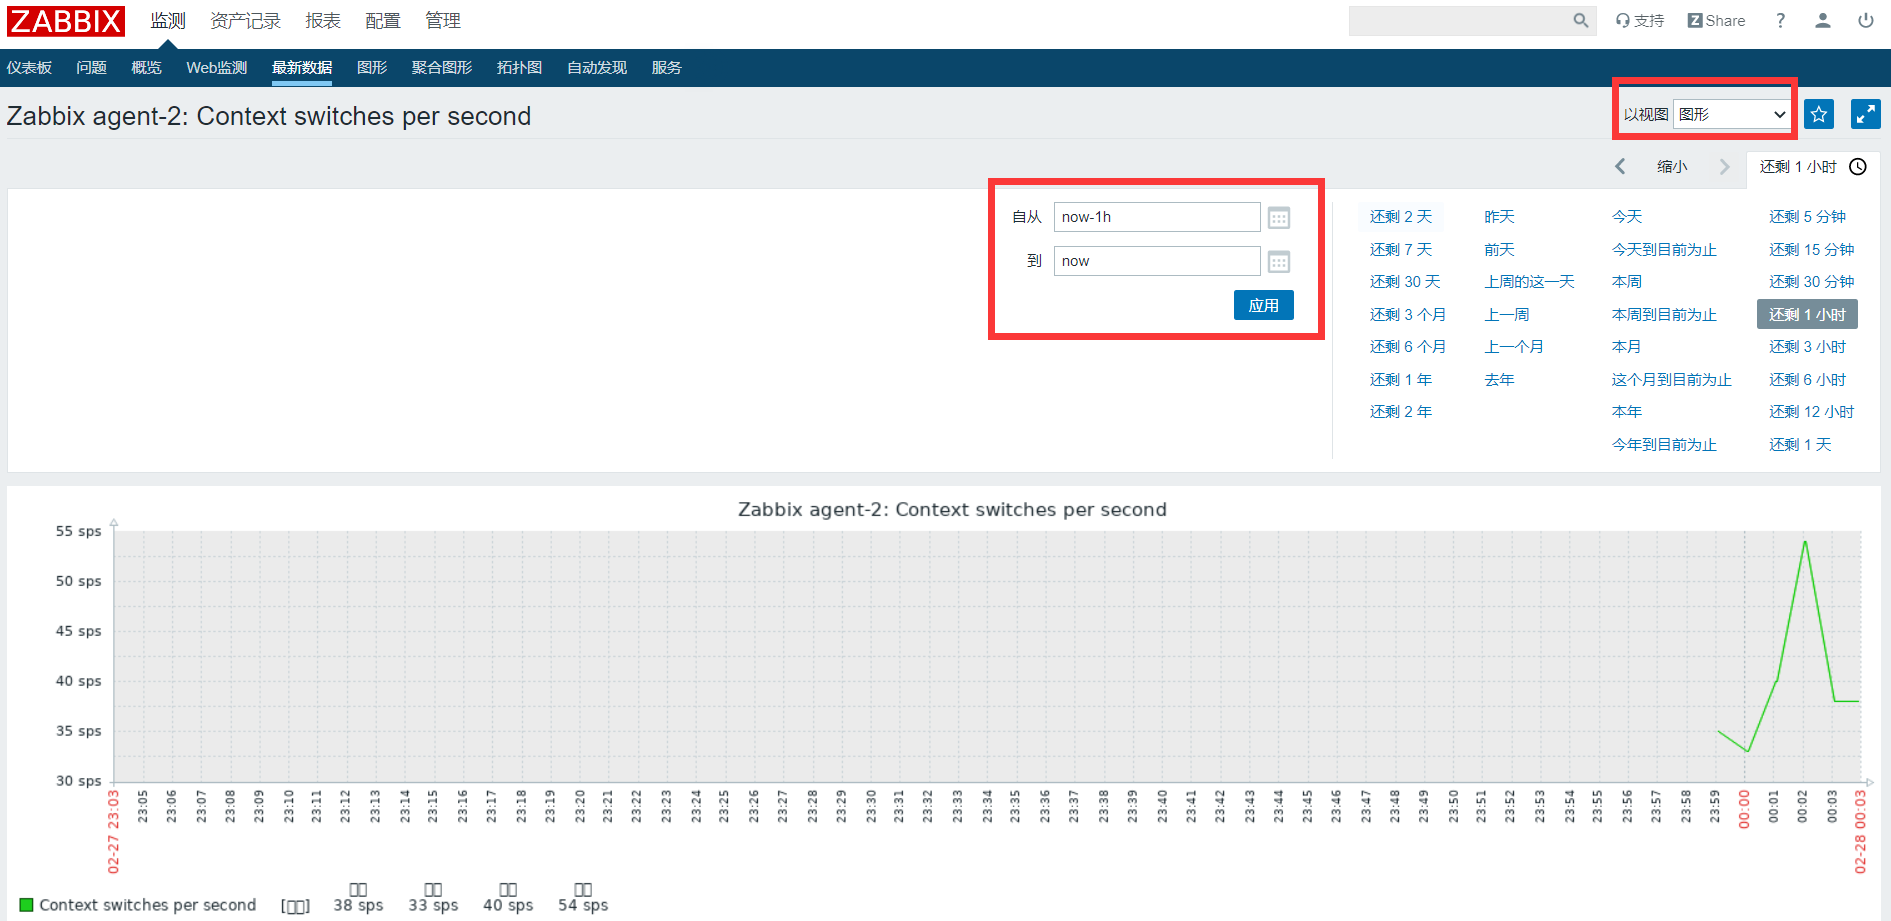Screen dimensions: 1891x921
Task: Select the 今天 time range
Action: coord(1627,217)
